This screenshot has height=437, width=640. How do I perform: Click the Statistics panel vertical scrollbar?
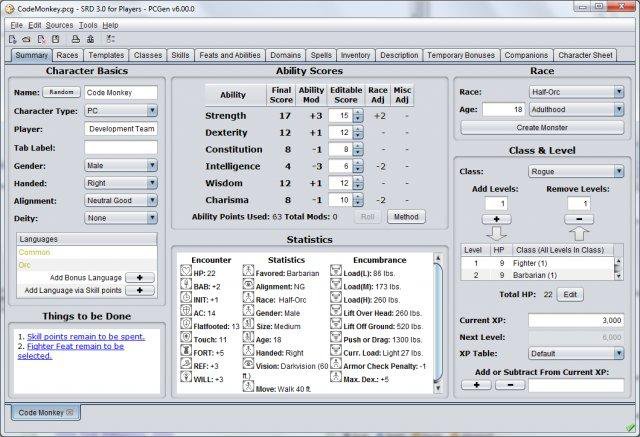(x=438, y=322)
